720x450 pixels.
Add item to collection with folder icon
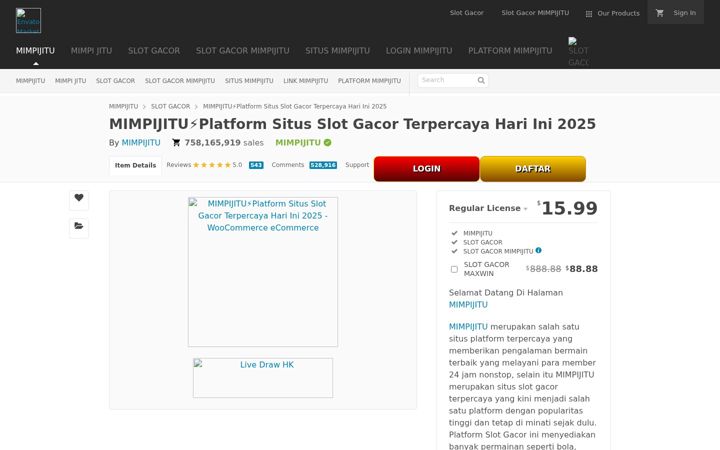click(79, 226)
